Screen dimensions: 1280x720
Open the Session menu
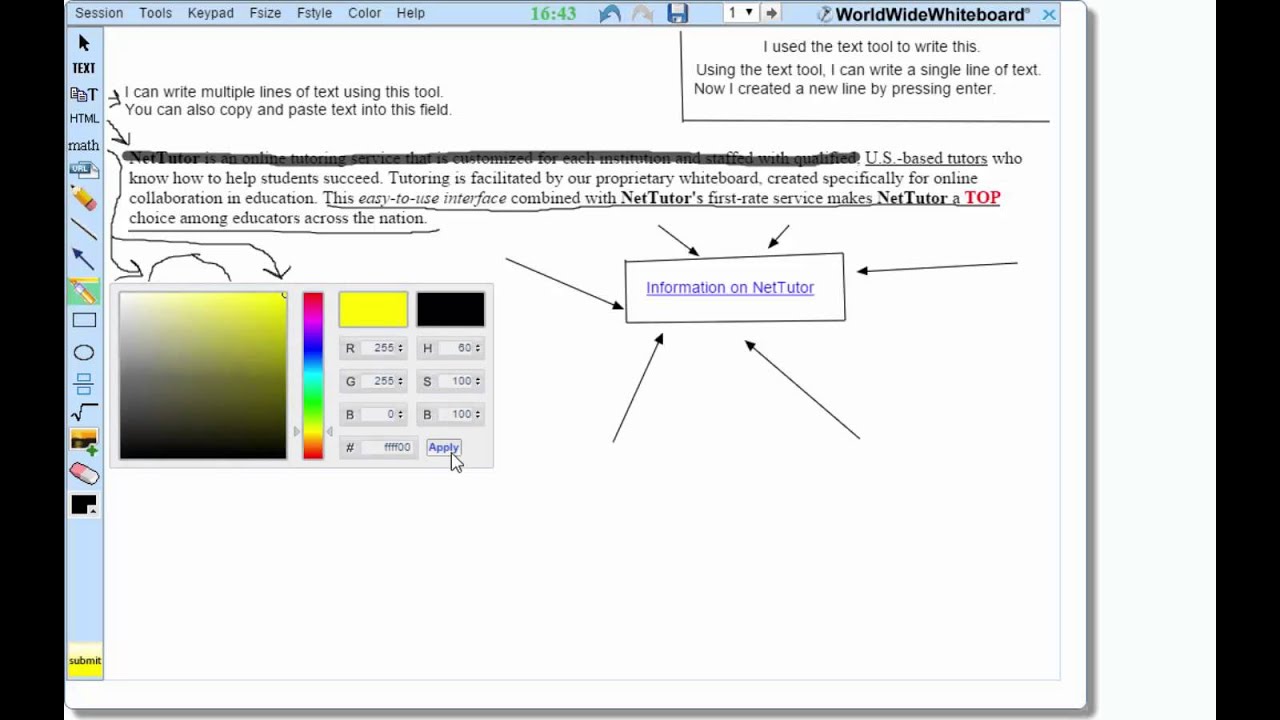99,13
